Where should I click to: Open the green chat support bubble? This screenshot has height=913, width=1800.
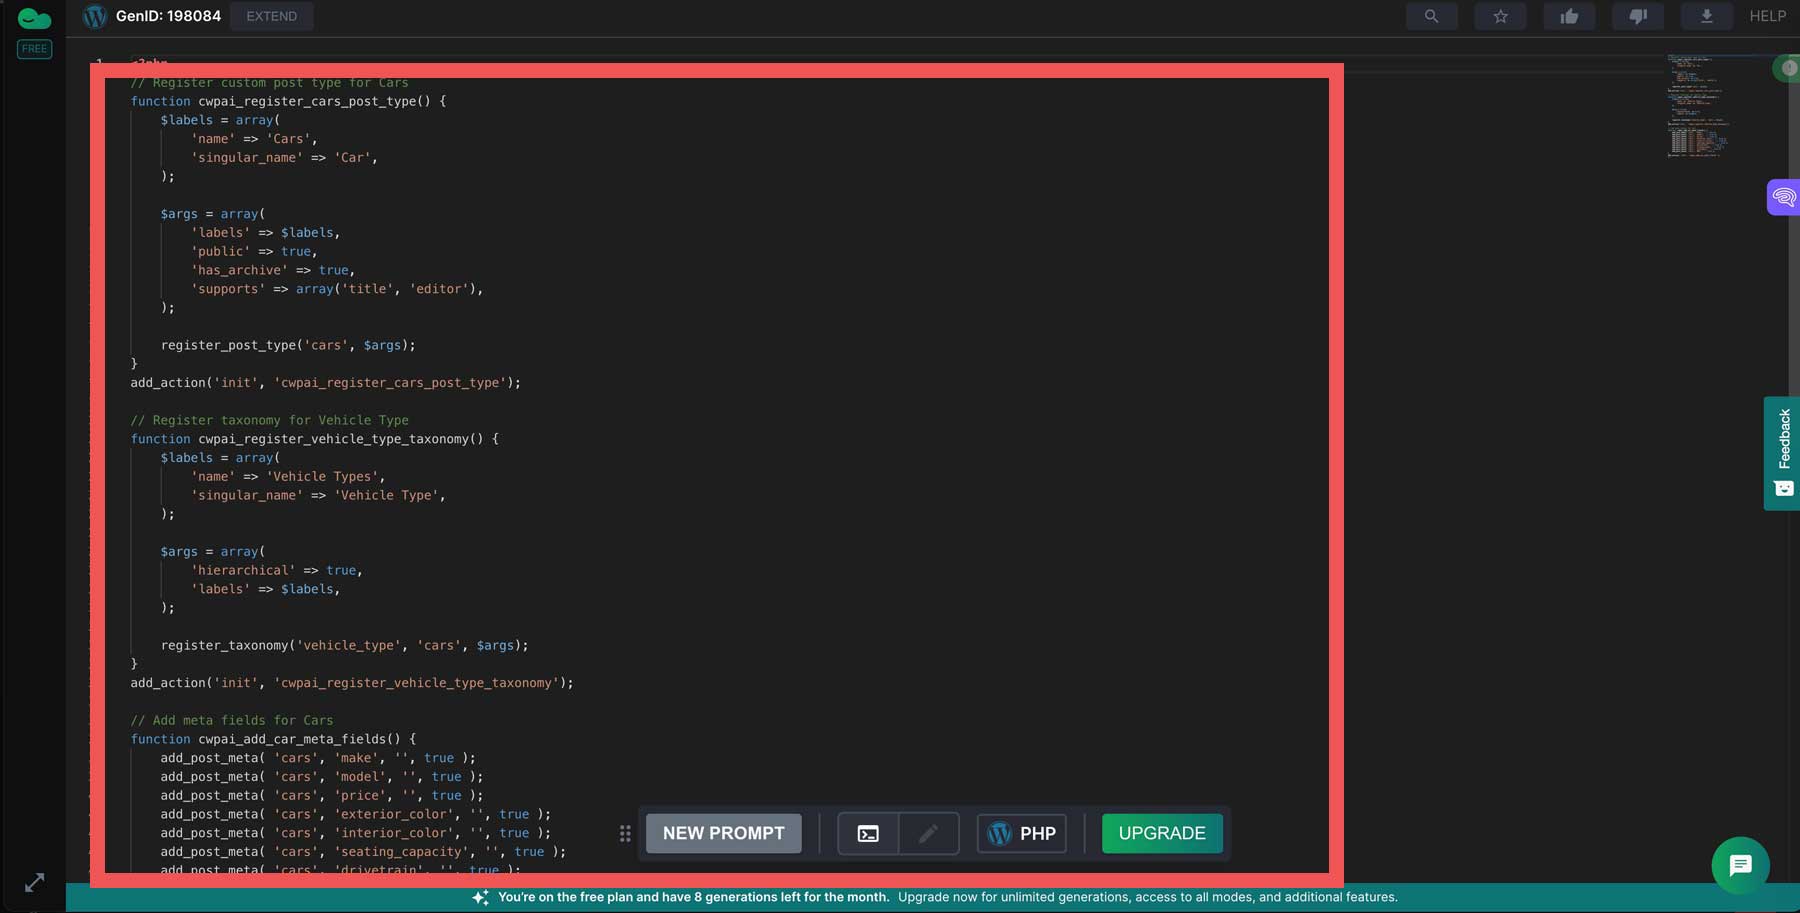[1740, 866]
